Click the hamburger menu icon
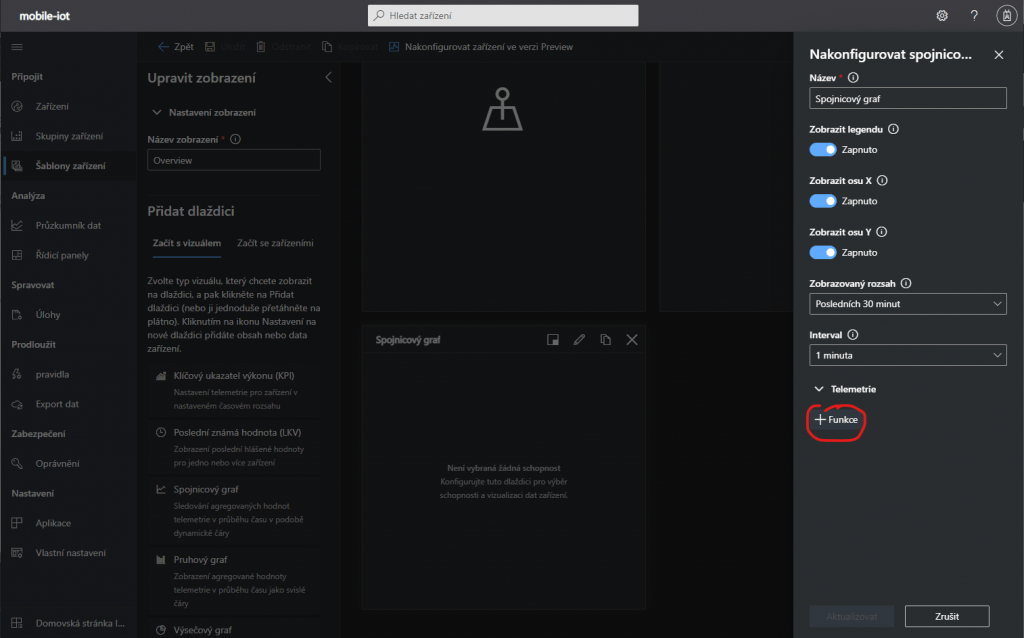 [17, 47]
